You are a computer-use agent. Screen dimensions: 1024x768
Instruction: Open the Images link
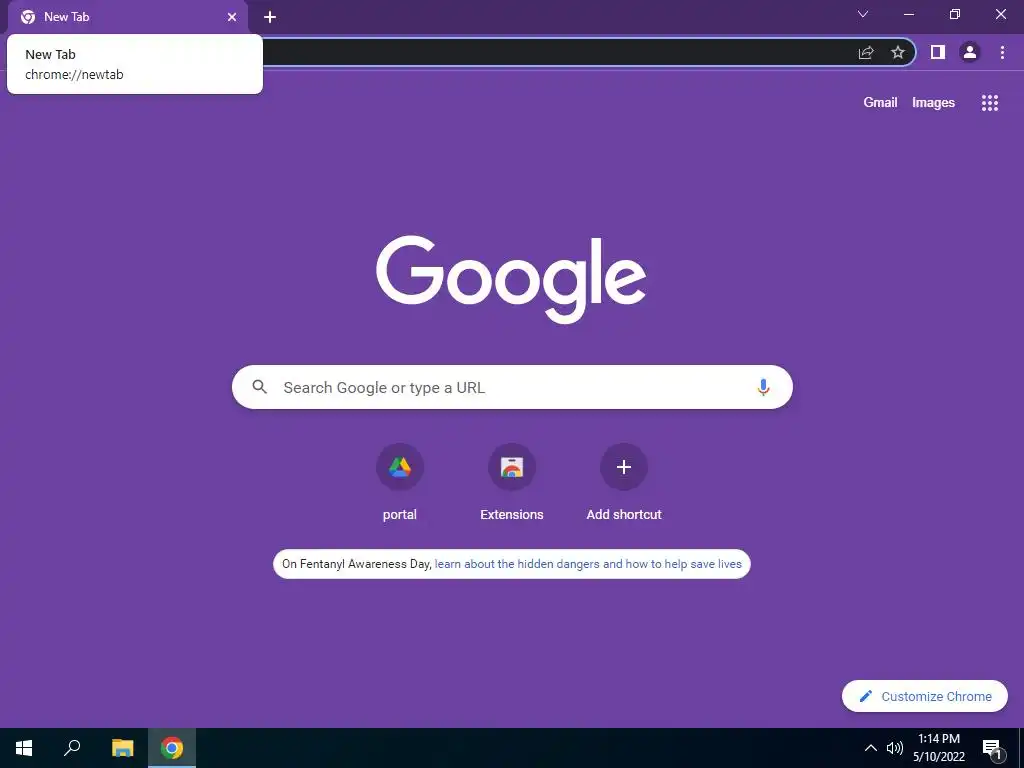[933, 103]
